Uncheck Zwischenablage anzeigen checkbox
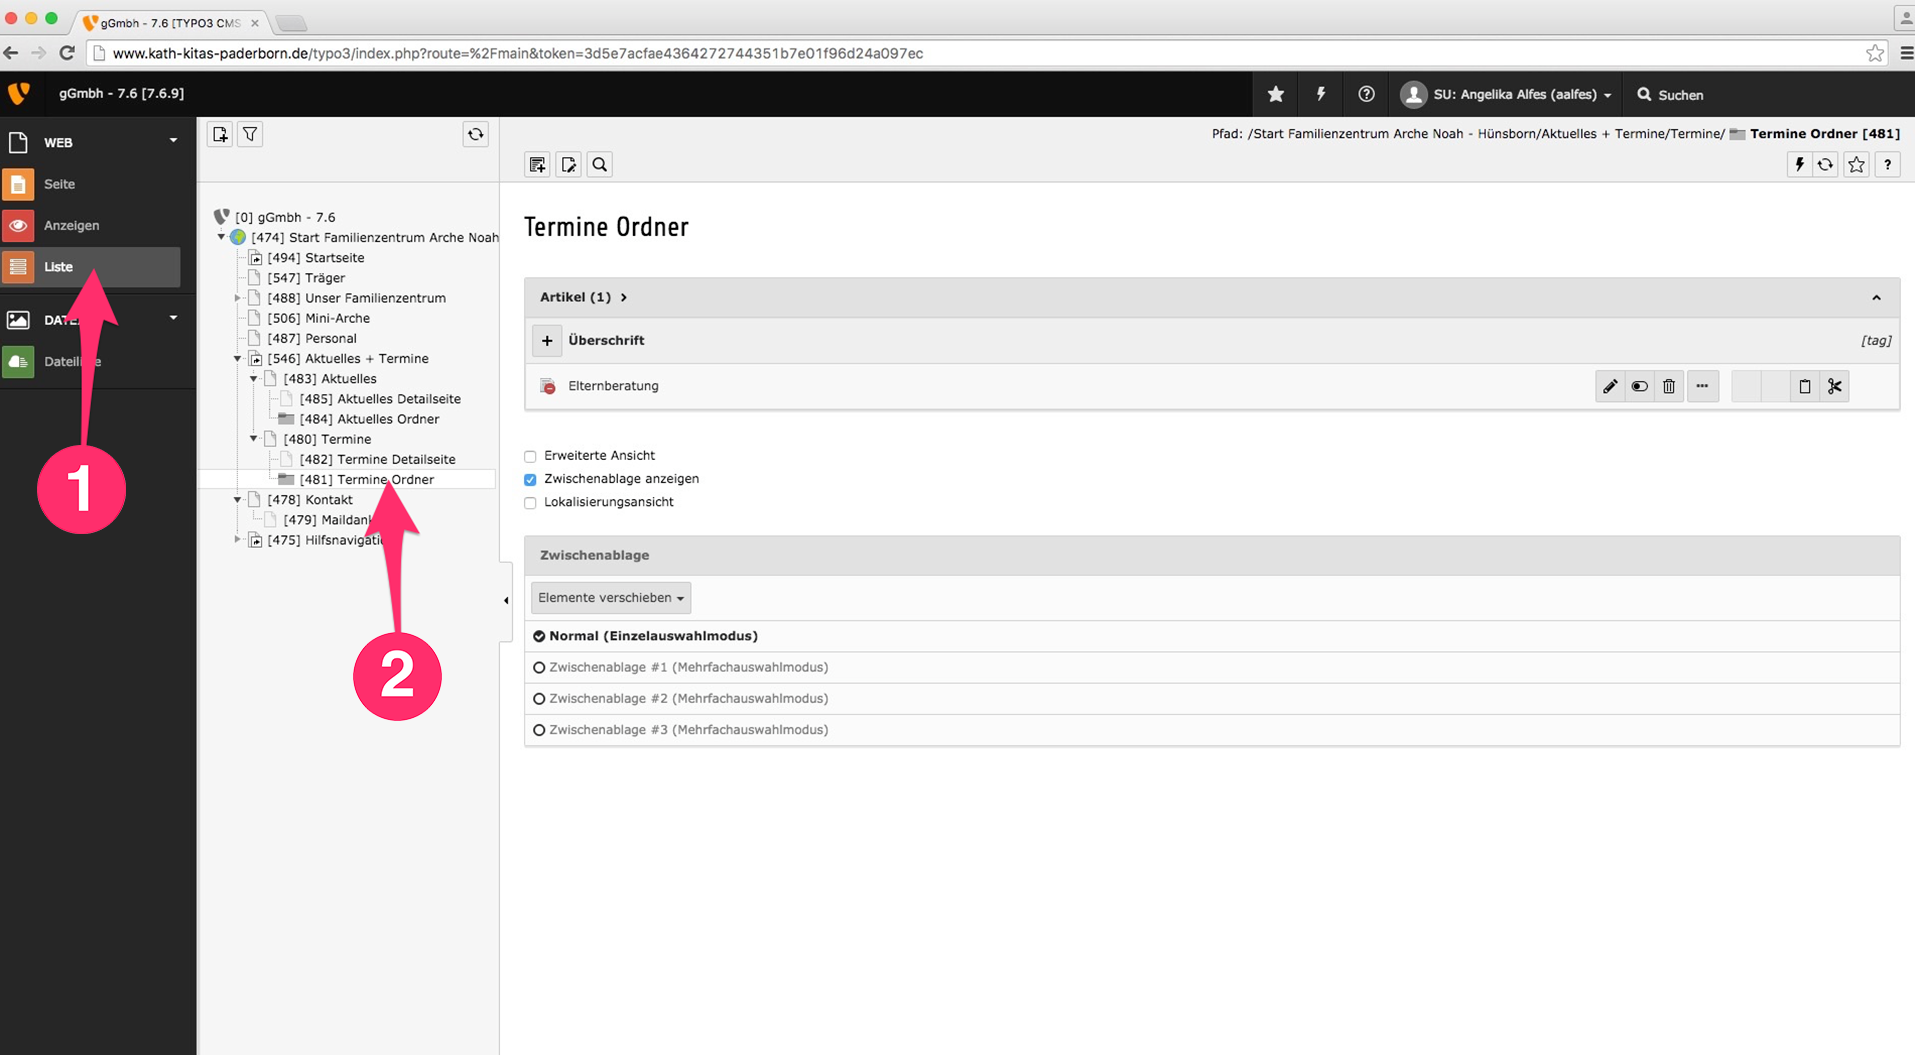 click(x=531, y=479)
